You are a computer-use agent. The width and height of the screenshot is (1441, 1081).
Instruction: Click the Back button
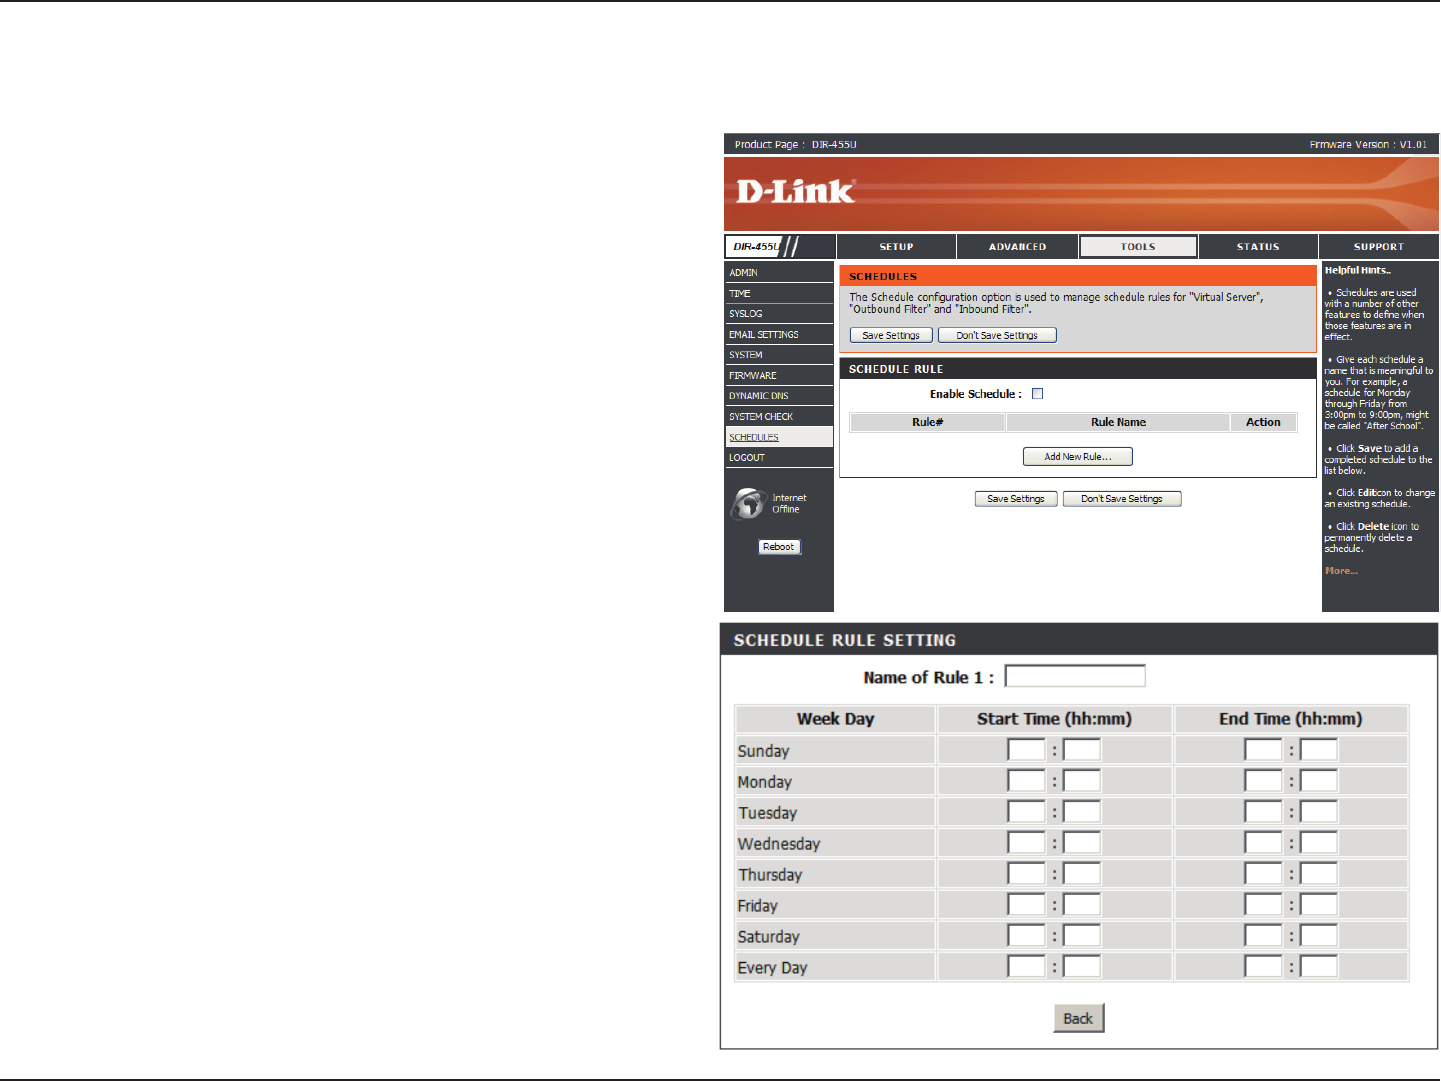1078,1018
